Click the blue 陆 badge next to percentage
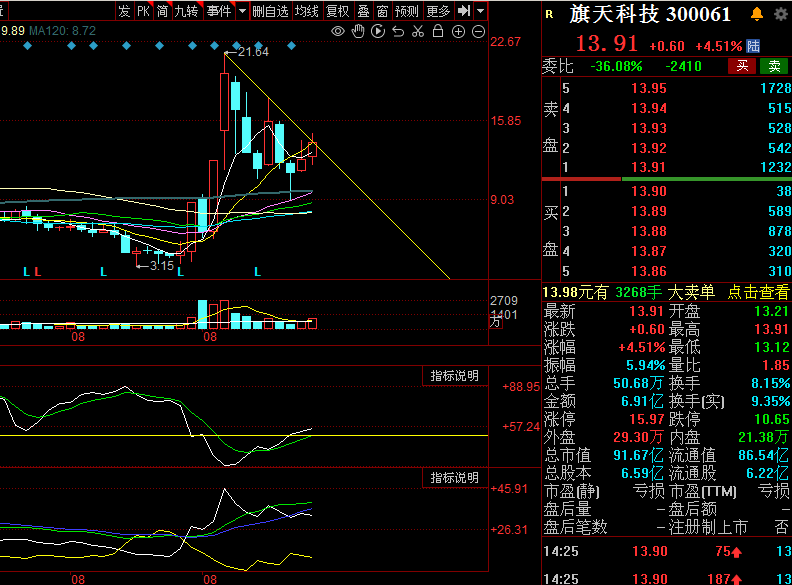 753,46
